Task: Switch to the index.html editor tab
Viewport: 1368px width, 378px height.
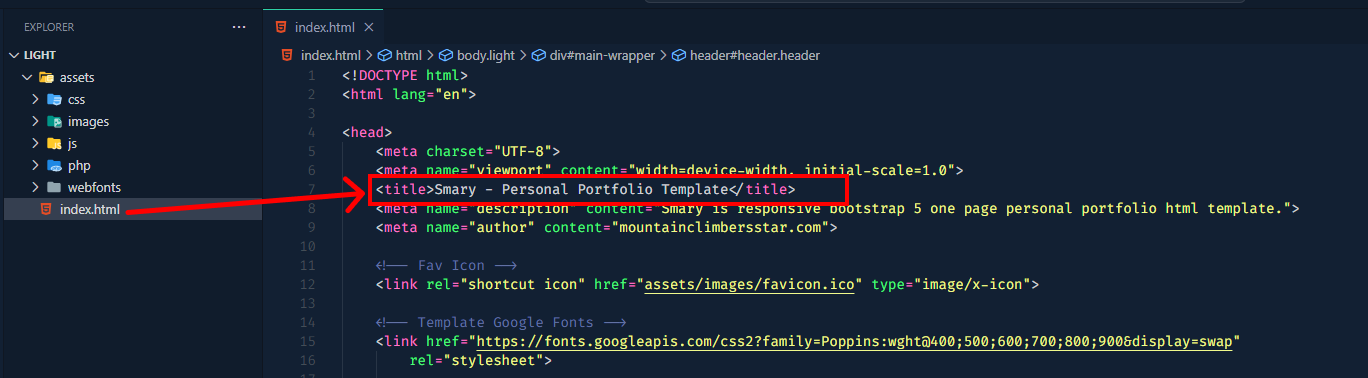Action: pyautogui.click(x=323, y=26)
